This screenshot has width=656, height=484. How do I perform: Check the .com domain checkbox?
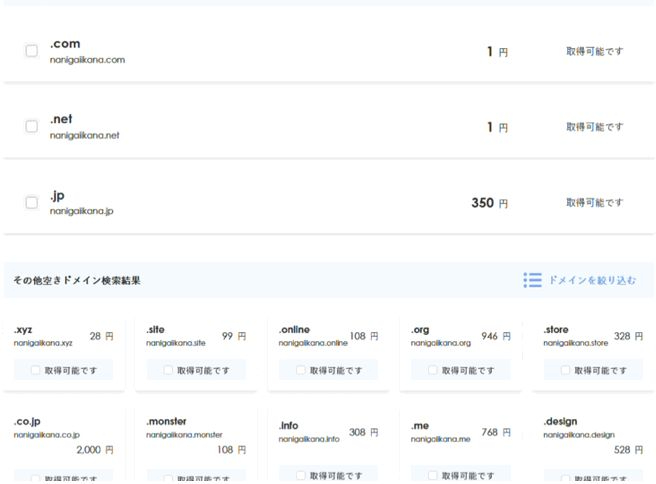click(31, 51)
